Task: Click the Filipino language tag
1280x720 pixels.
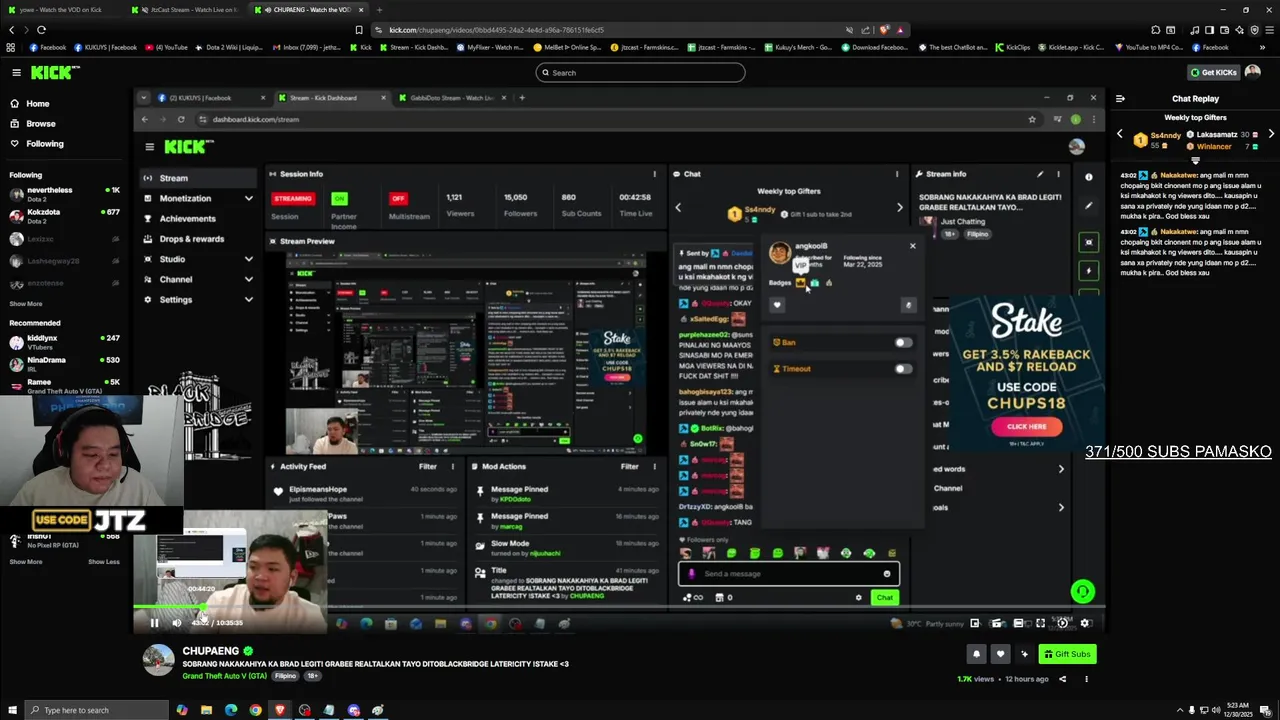Action: 286,676
